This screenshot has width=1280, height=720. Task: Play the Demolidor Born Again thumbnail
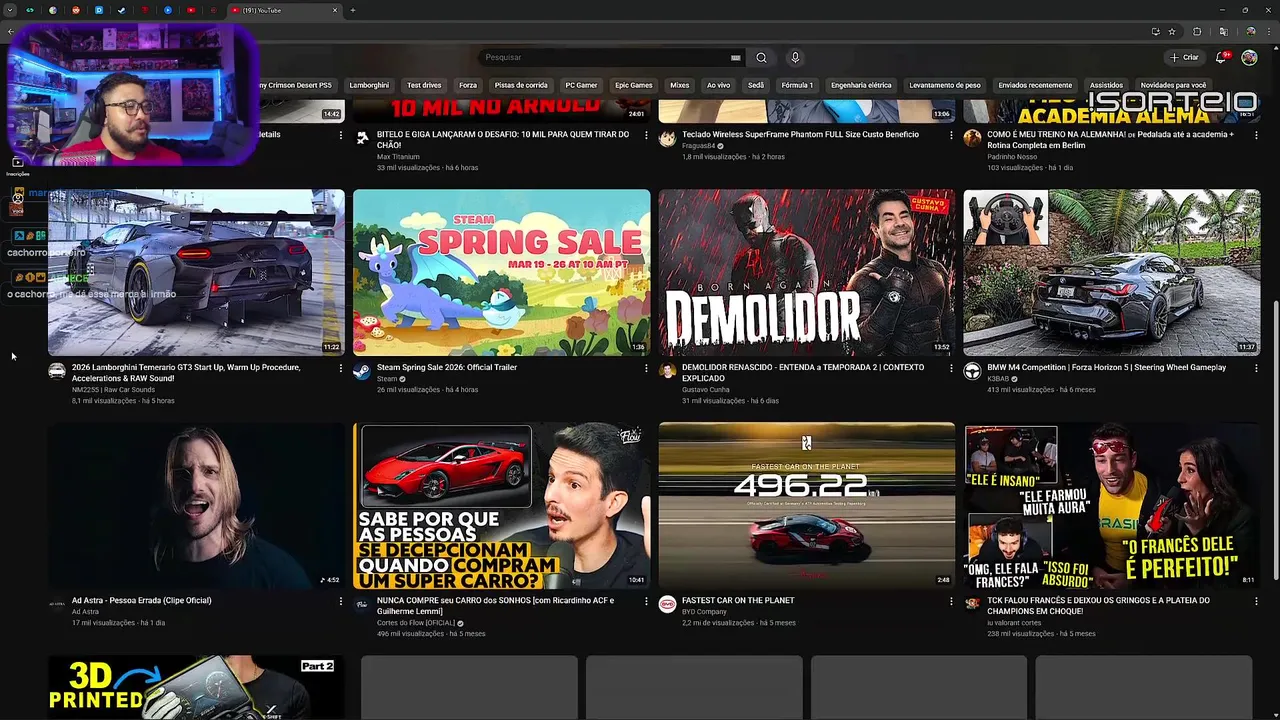(807, 272)
